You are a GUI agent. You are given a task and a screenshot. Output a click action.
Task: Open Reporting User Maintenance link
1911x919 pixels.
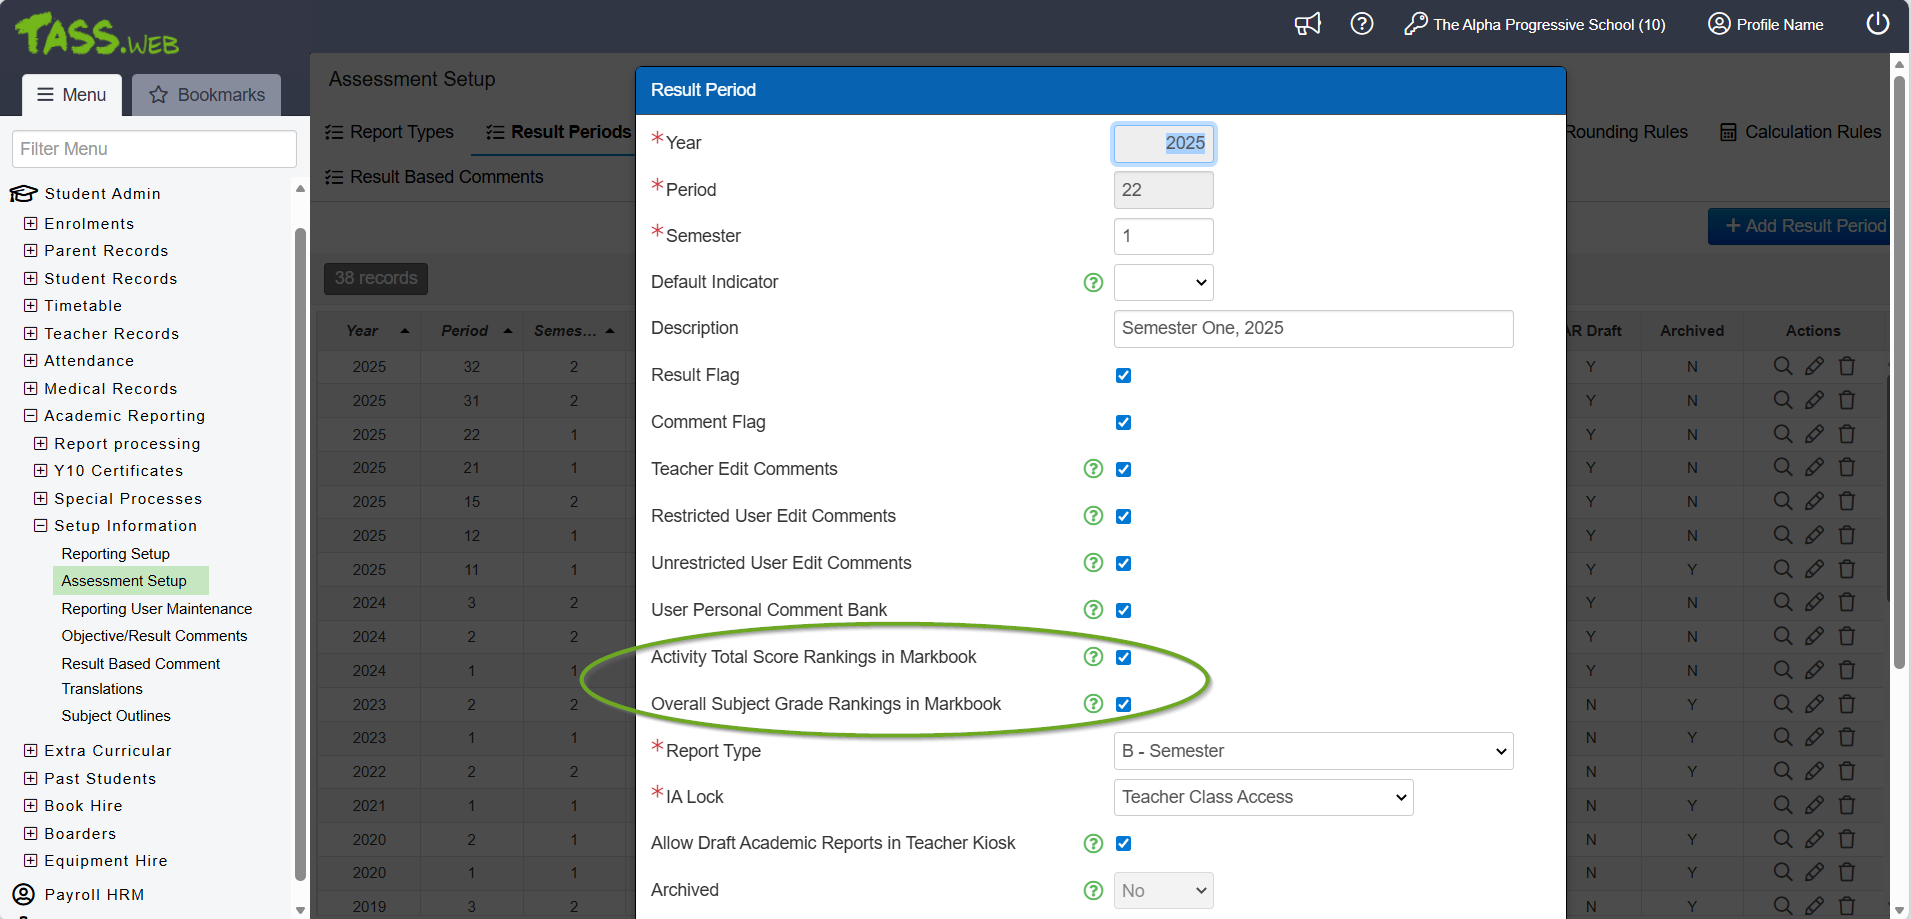pyautogui.click(x=156, y=609)
